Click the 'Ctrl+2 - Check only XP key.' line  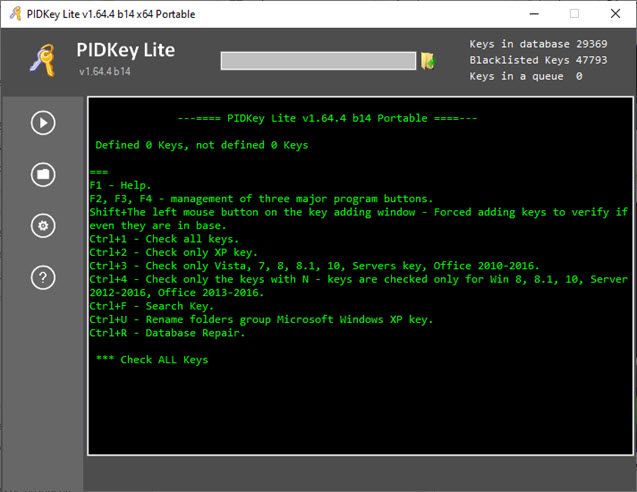pos(173,253)
